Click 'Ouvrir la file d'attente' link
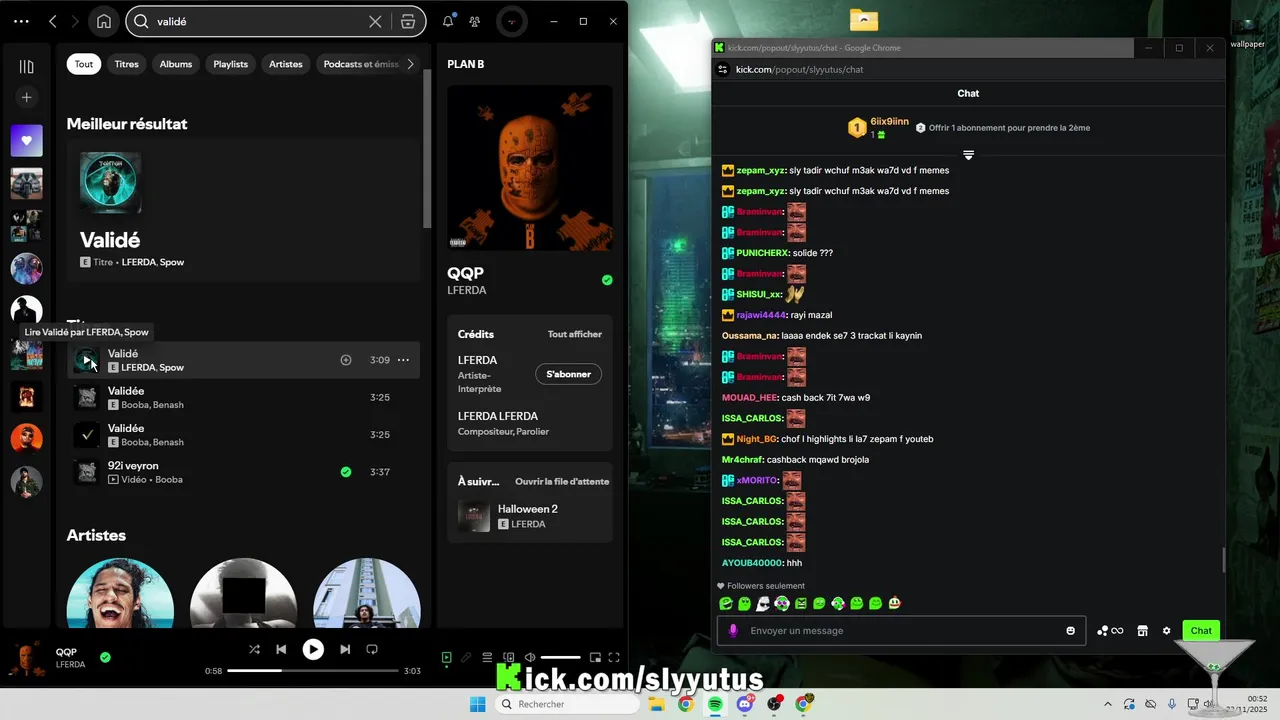 pyautogui.click(x=562, y=481)
